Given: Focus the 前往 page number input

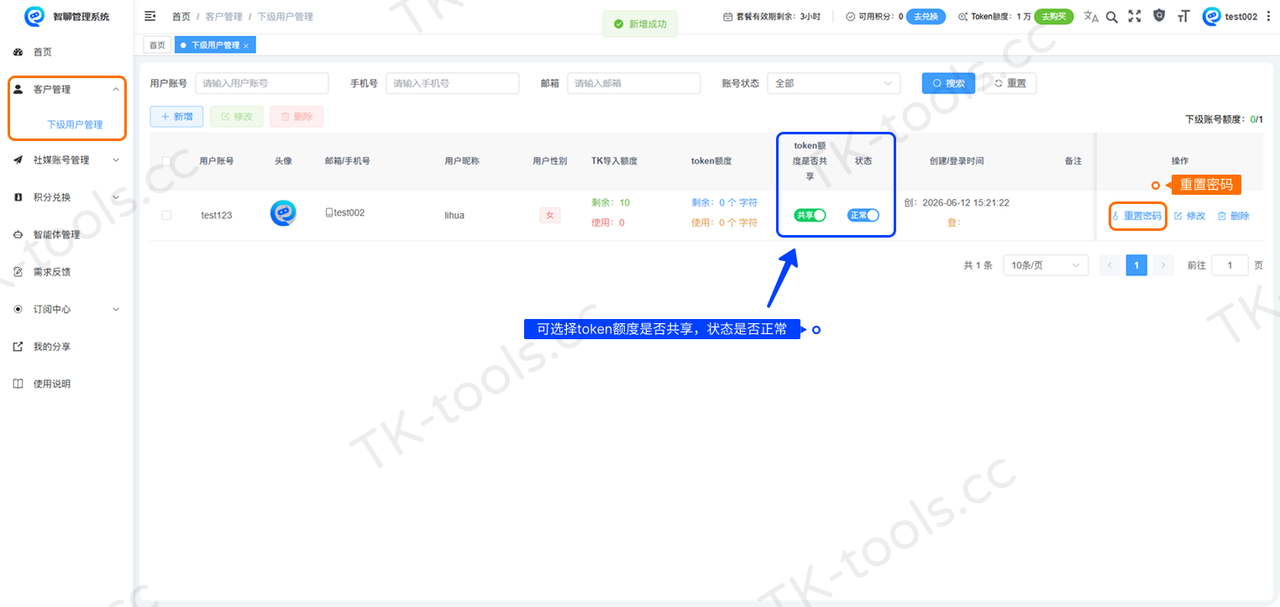Looking at the screenshot, I should [1230, 265].
